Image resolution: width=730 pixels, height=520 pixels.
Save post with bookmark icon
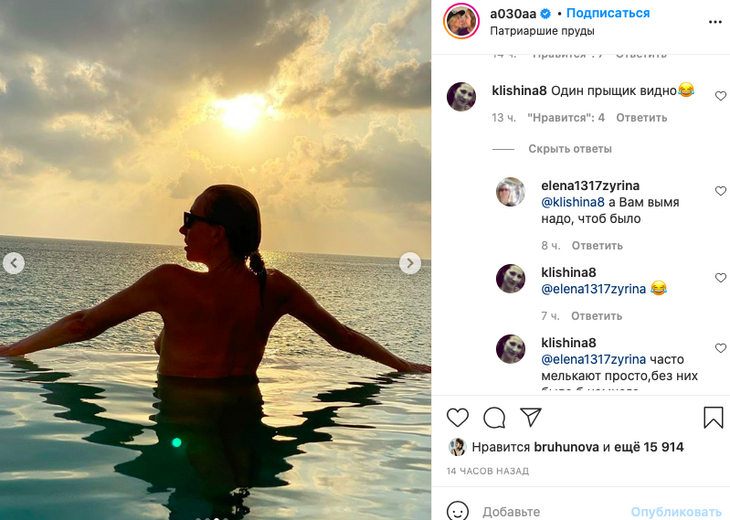(713, 417)
